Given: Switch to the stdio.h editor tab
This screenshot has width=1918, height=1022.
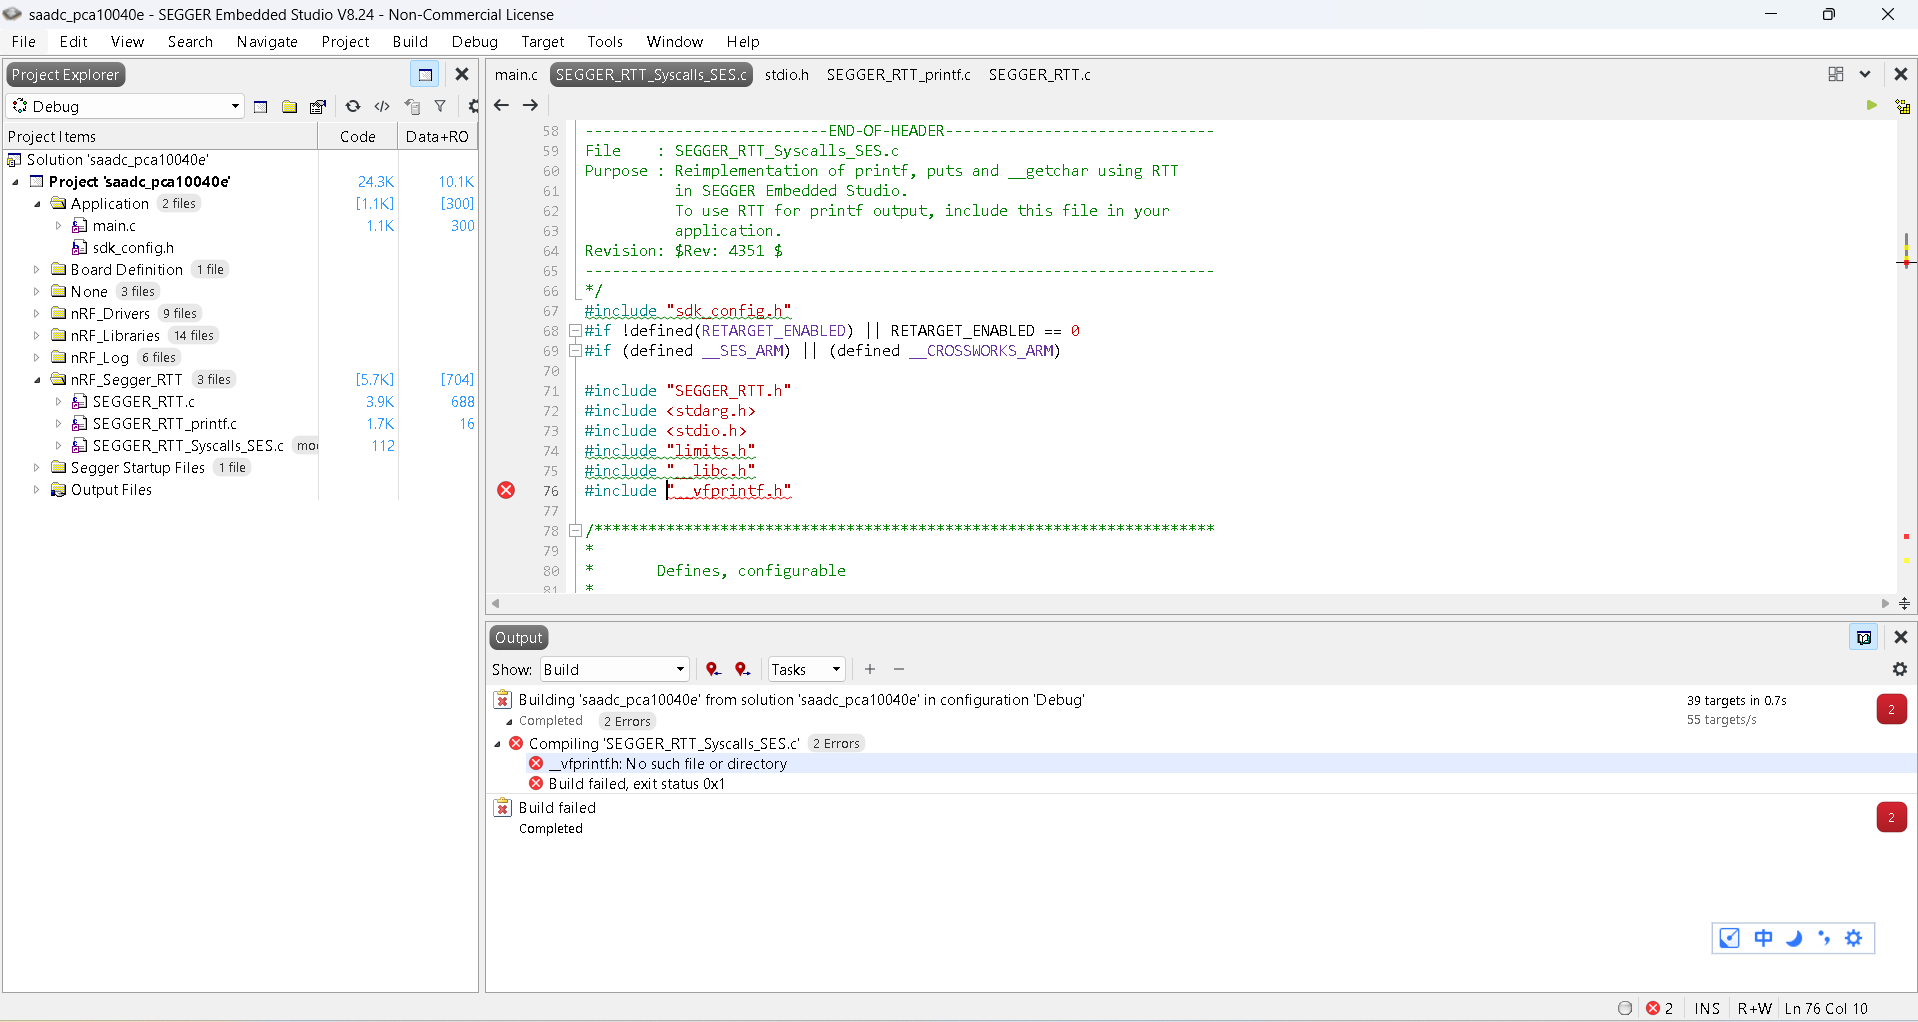Looking at the screenshot, I should pyautogui.click(x=787, y=75).
